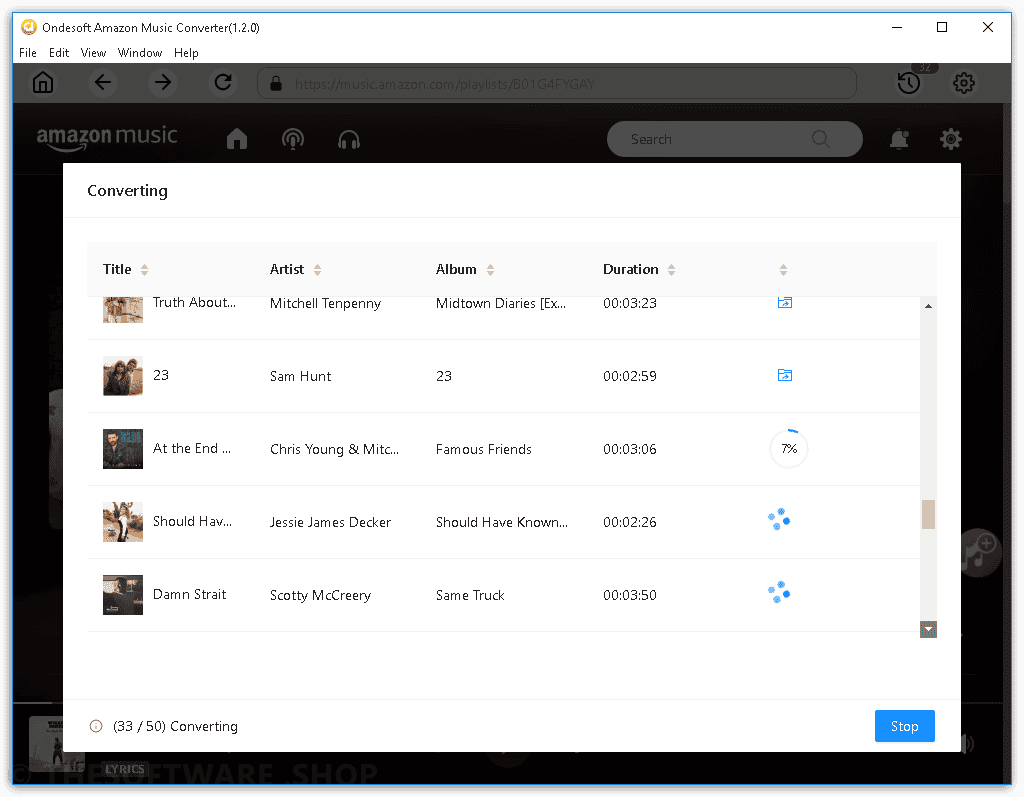Open the Edit menu
This screenshot has height=797, width=1024.
(59, 53)
